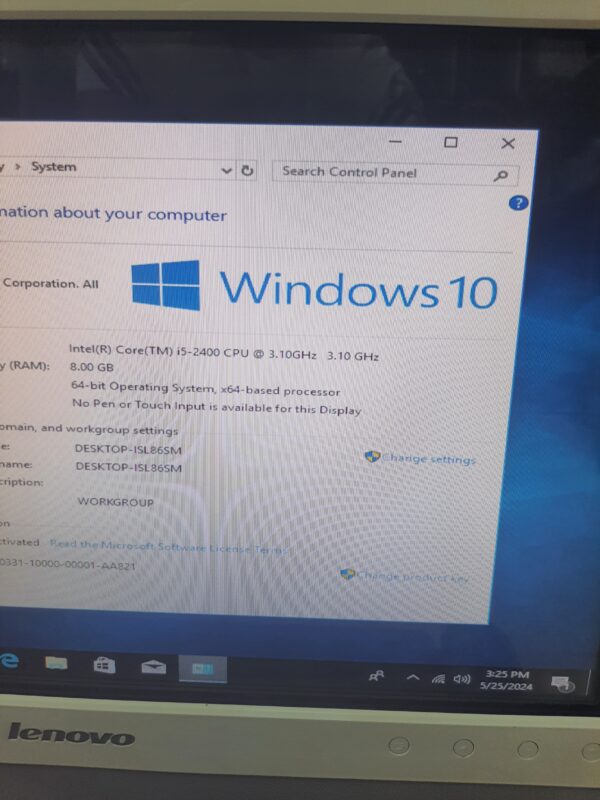Expand the address bar history dropdown
Image resolution: width=600 pixels, height=800 pixels.
pos(226,171)
